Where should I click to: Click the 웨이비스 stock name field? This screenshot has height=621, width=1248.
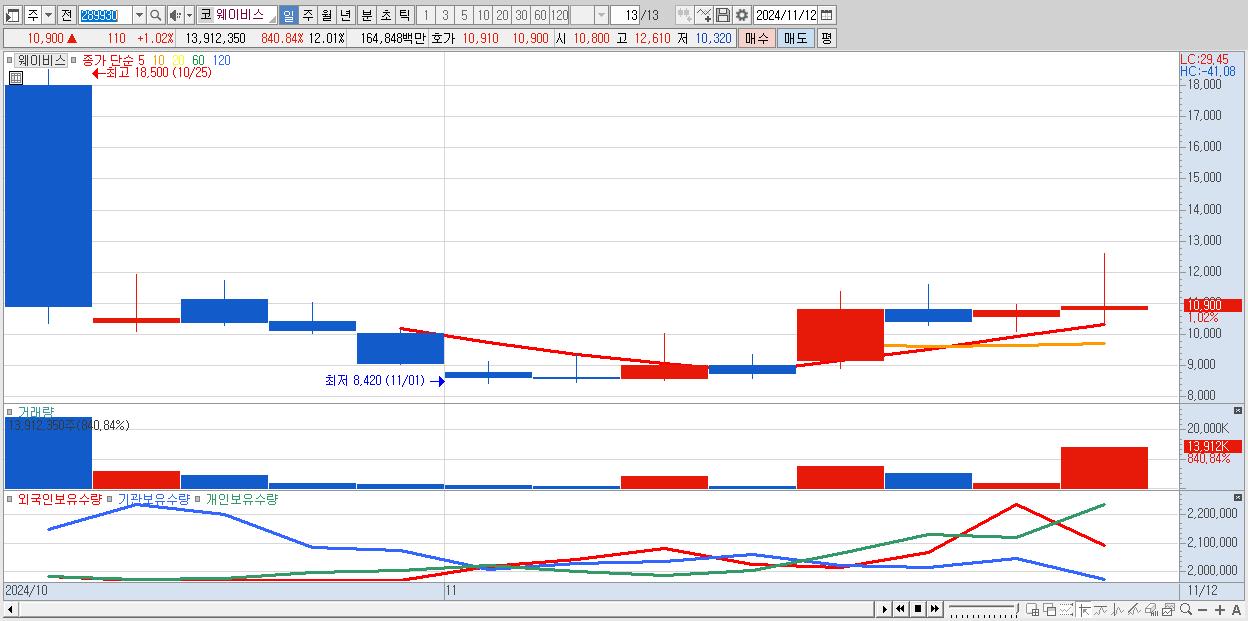(246, 15)
